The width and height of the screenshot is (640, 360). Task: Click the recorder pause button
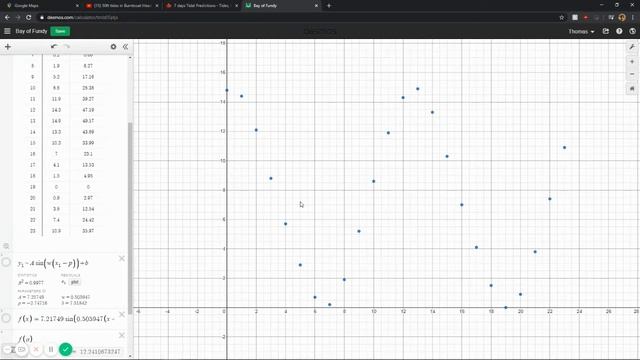coord(51,349)
